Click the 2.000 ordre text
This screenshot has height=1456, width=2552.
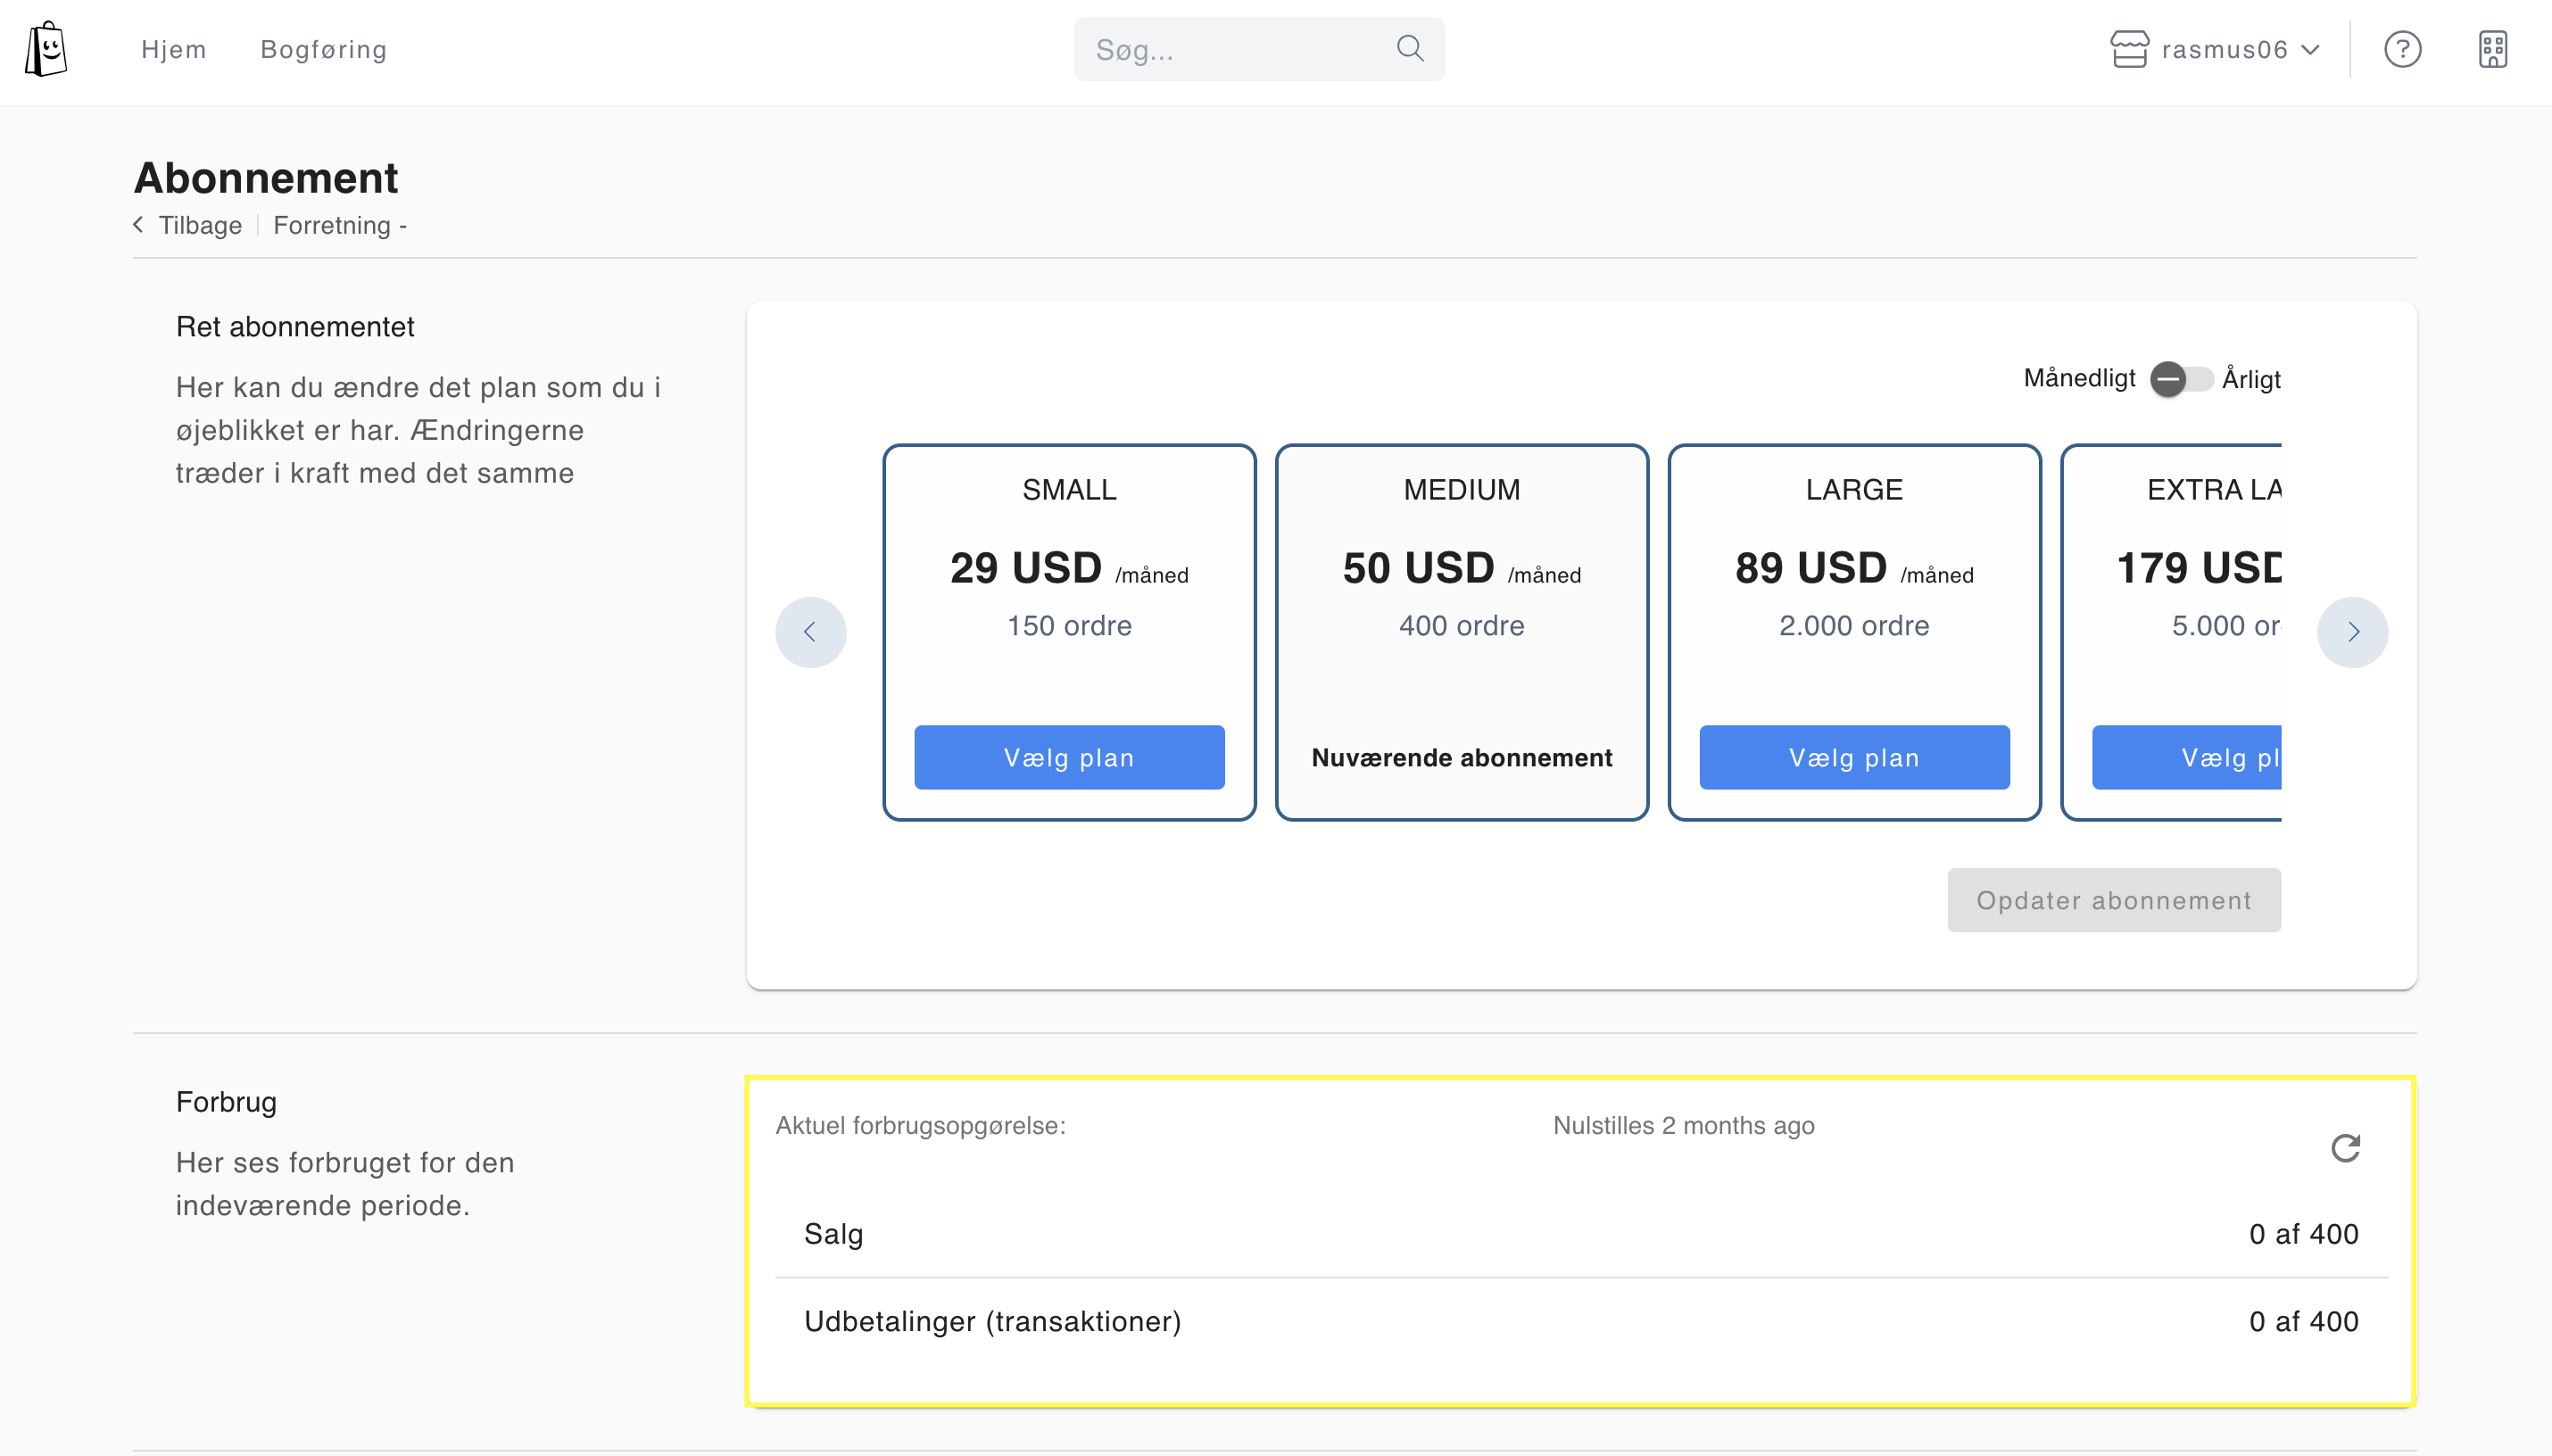(1854, 625)
